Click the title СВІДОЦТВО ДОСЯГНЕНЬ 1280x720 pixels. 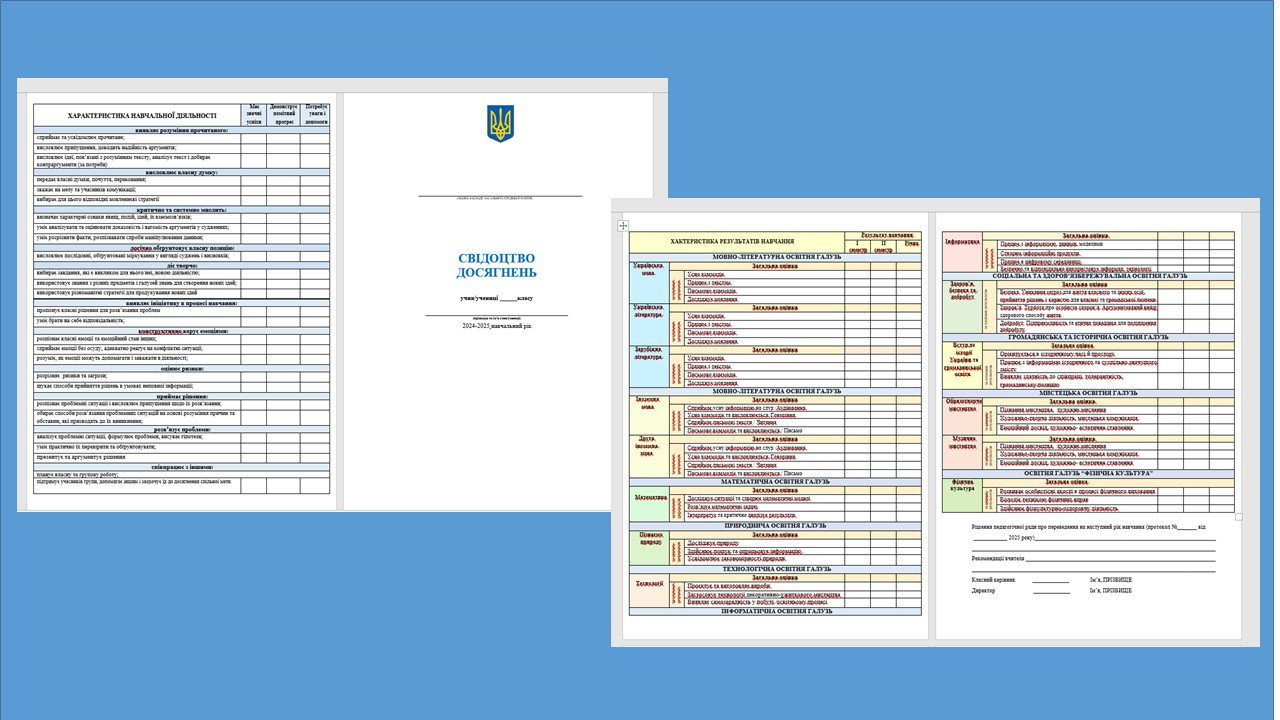pyautogui.click(x=497, y=265)
